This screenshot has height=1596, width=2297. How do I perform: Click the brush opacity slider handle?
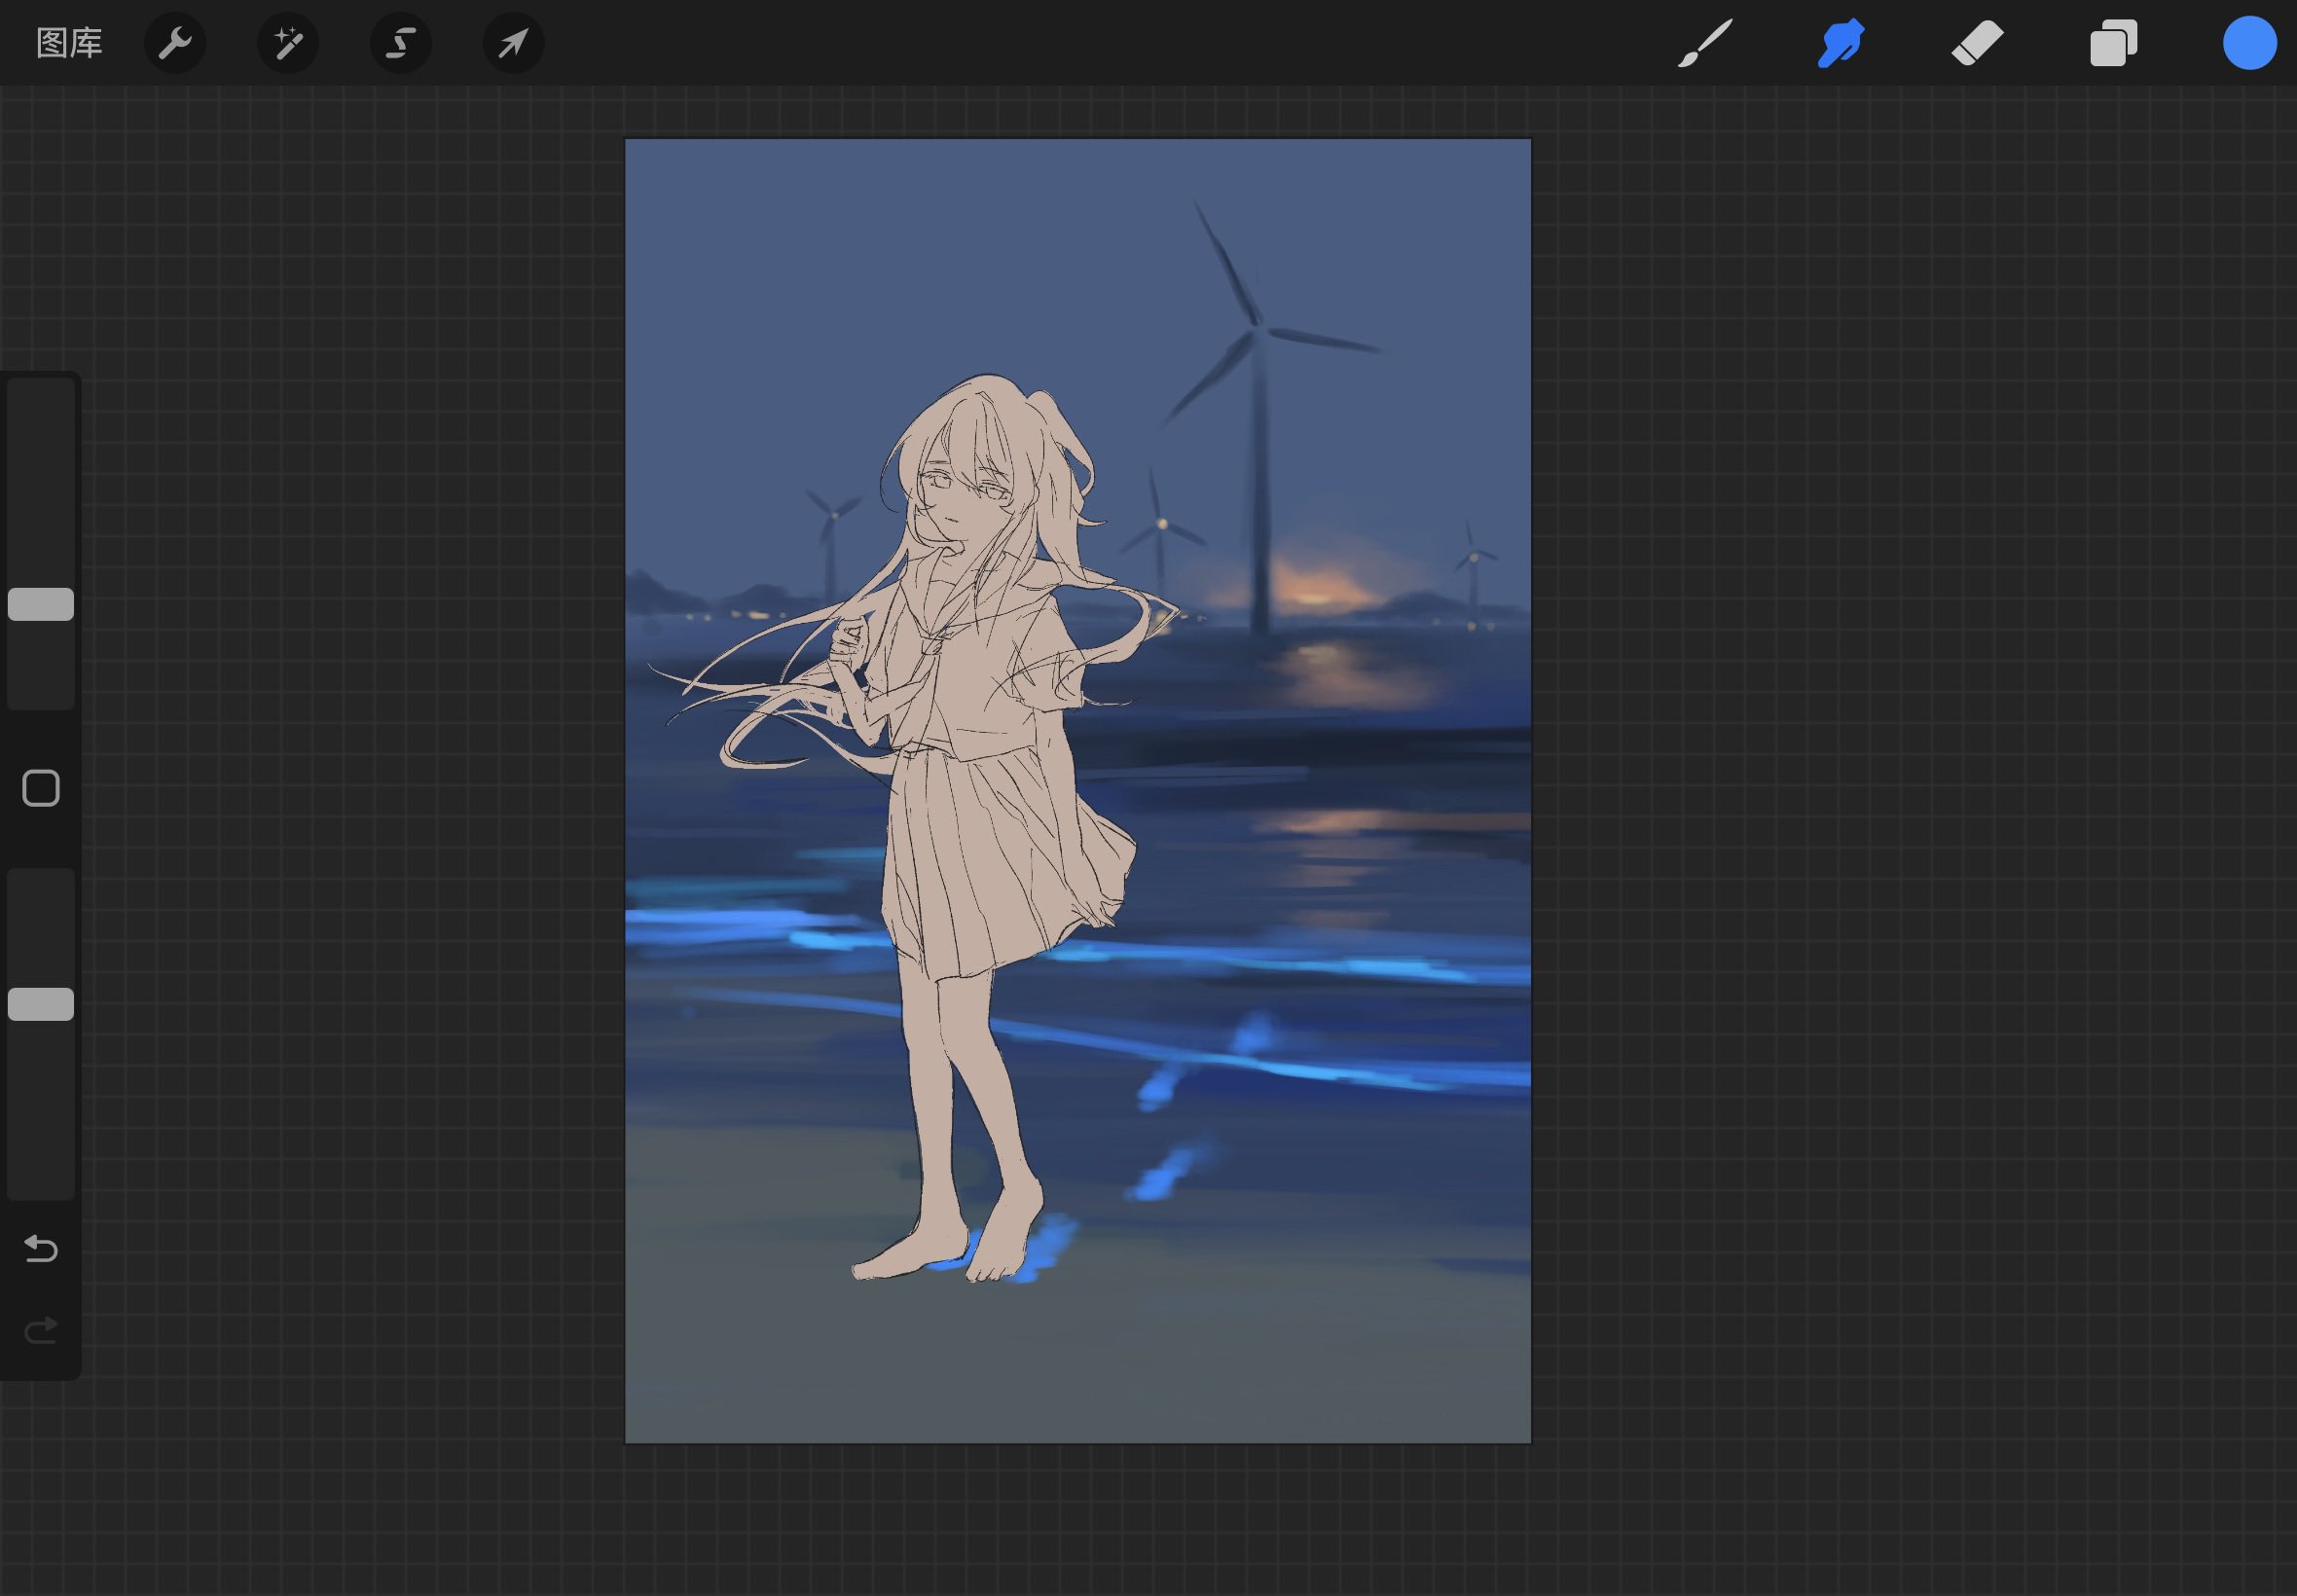point(41,1004)
